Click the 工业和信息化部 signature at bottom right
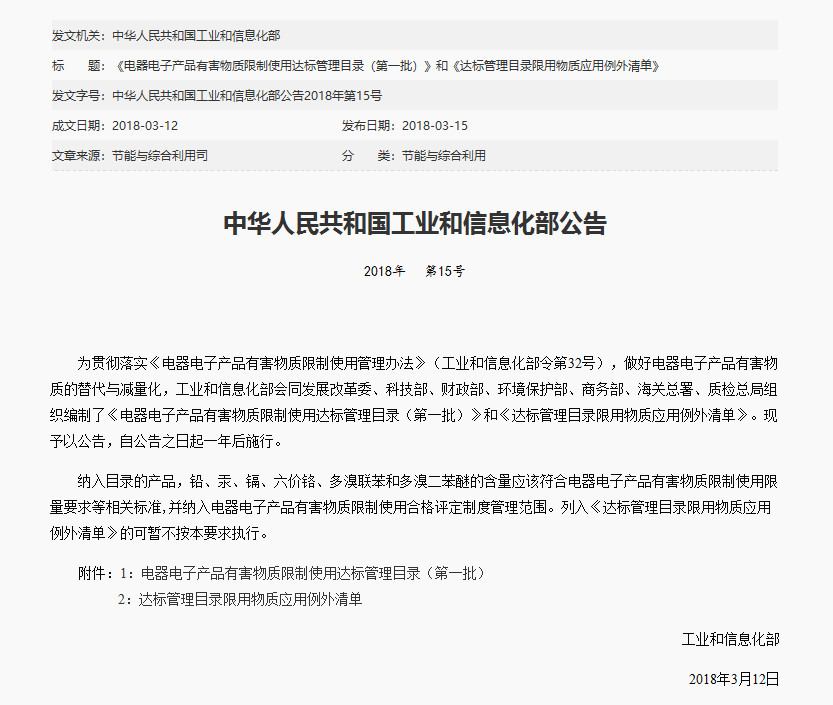The height and width of the screenshot is (705, 833). click(730, 639)
